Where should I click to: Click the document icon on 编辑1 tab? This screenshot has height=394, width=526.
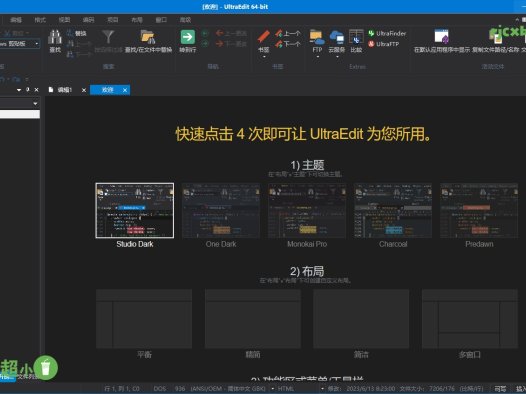click(x=51, y=90)
